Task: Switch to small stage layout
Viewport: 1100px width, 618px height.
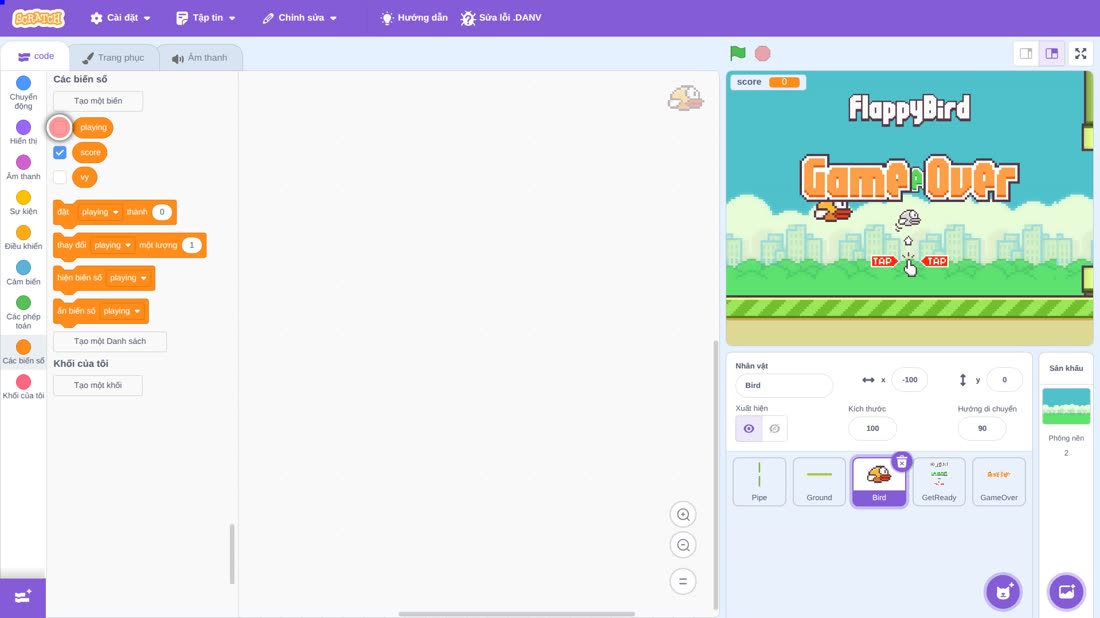Action: click(1026, 53)
